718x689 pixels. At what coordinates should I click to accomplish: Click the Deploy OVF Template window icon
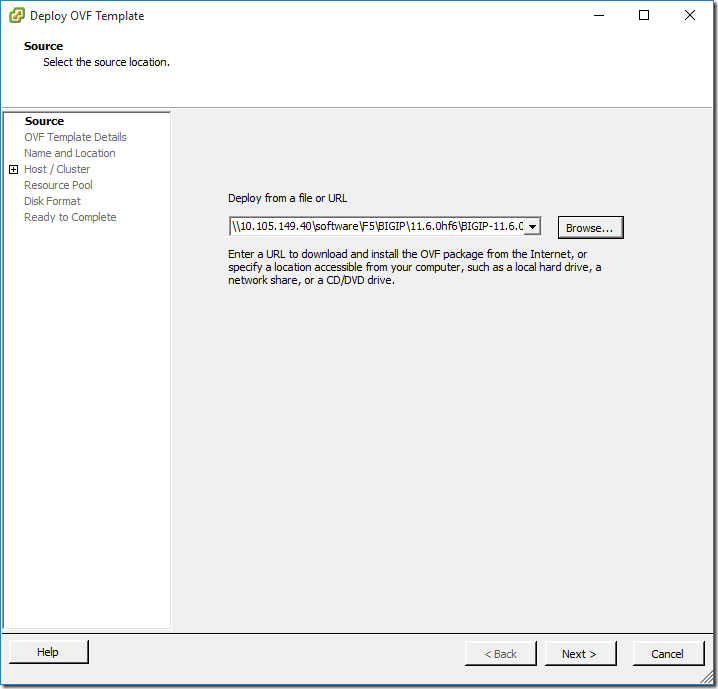[x=17, y=16]
